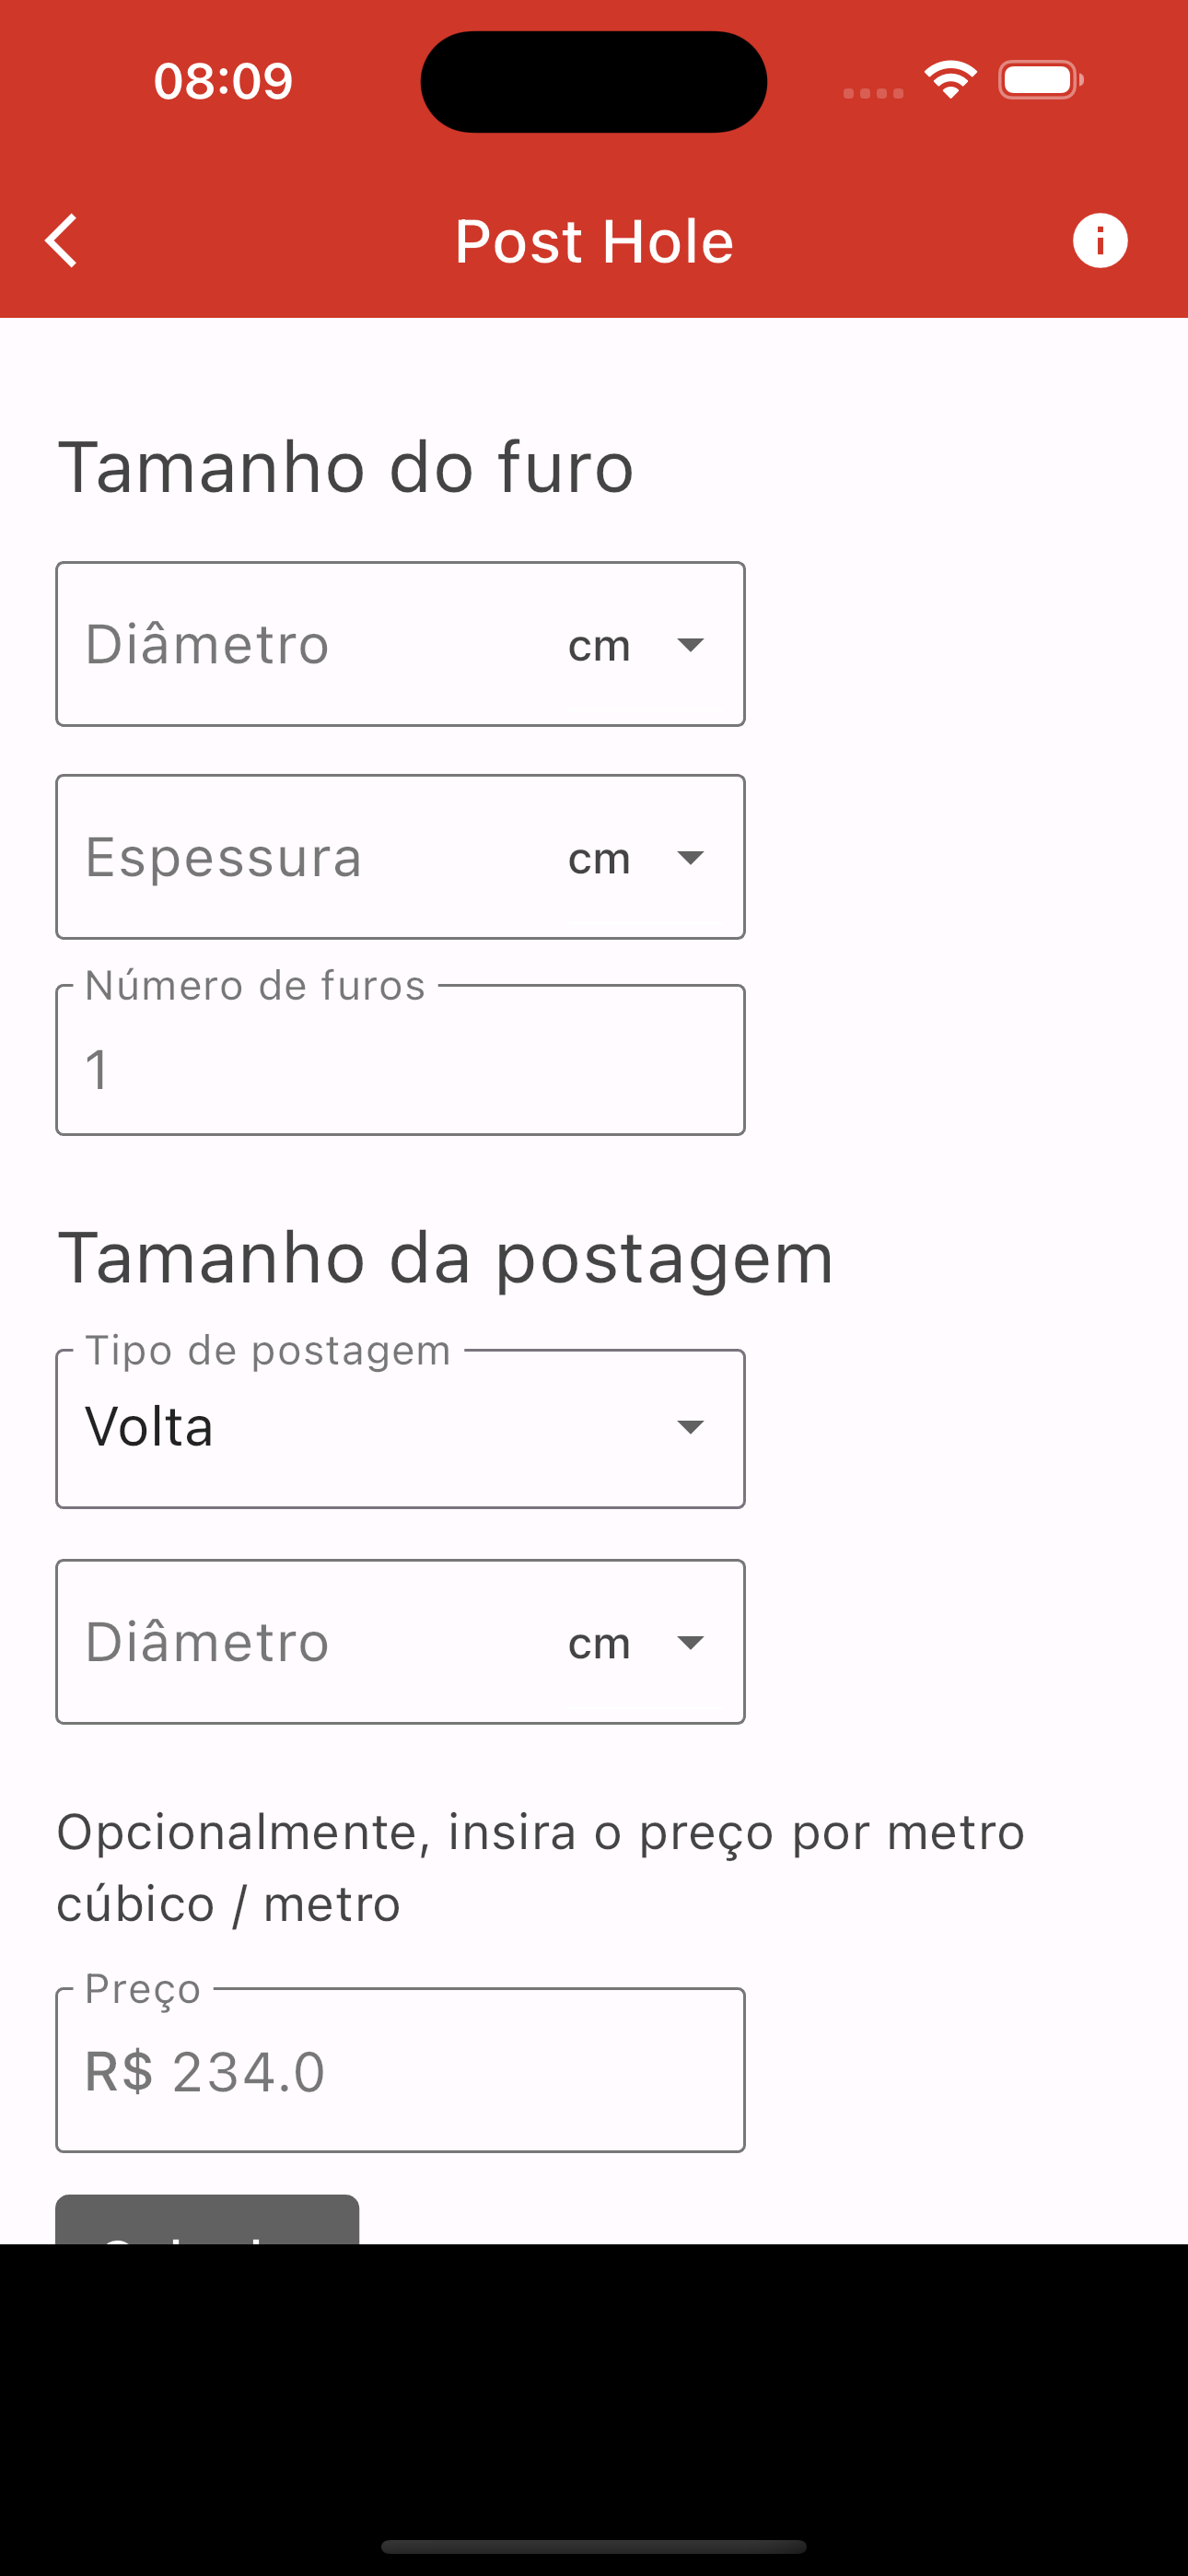This screenshot has height=2576, width=1188.
Task: Tap the back arrow icon
Action: click(x=61, y=241)
